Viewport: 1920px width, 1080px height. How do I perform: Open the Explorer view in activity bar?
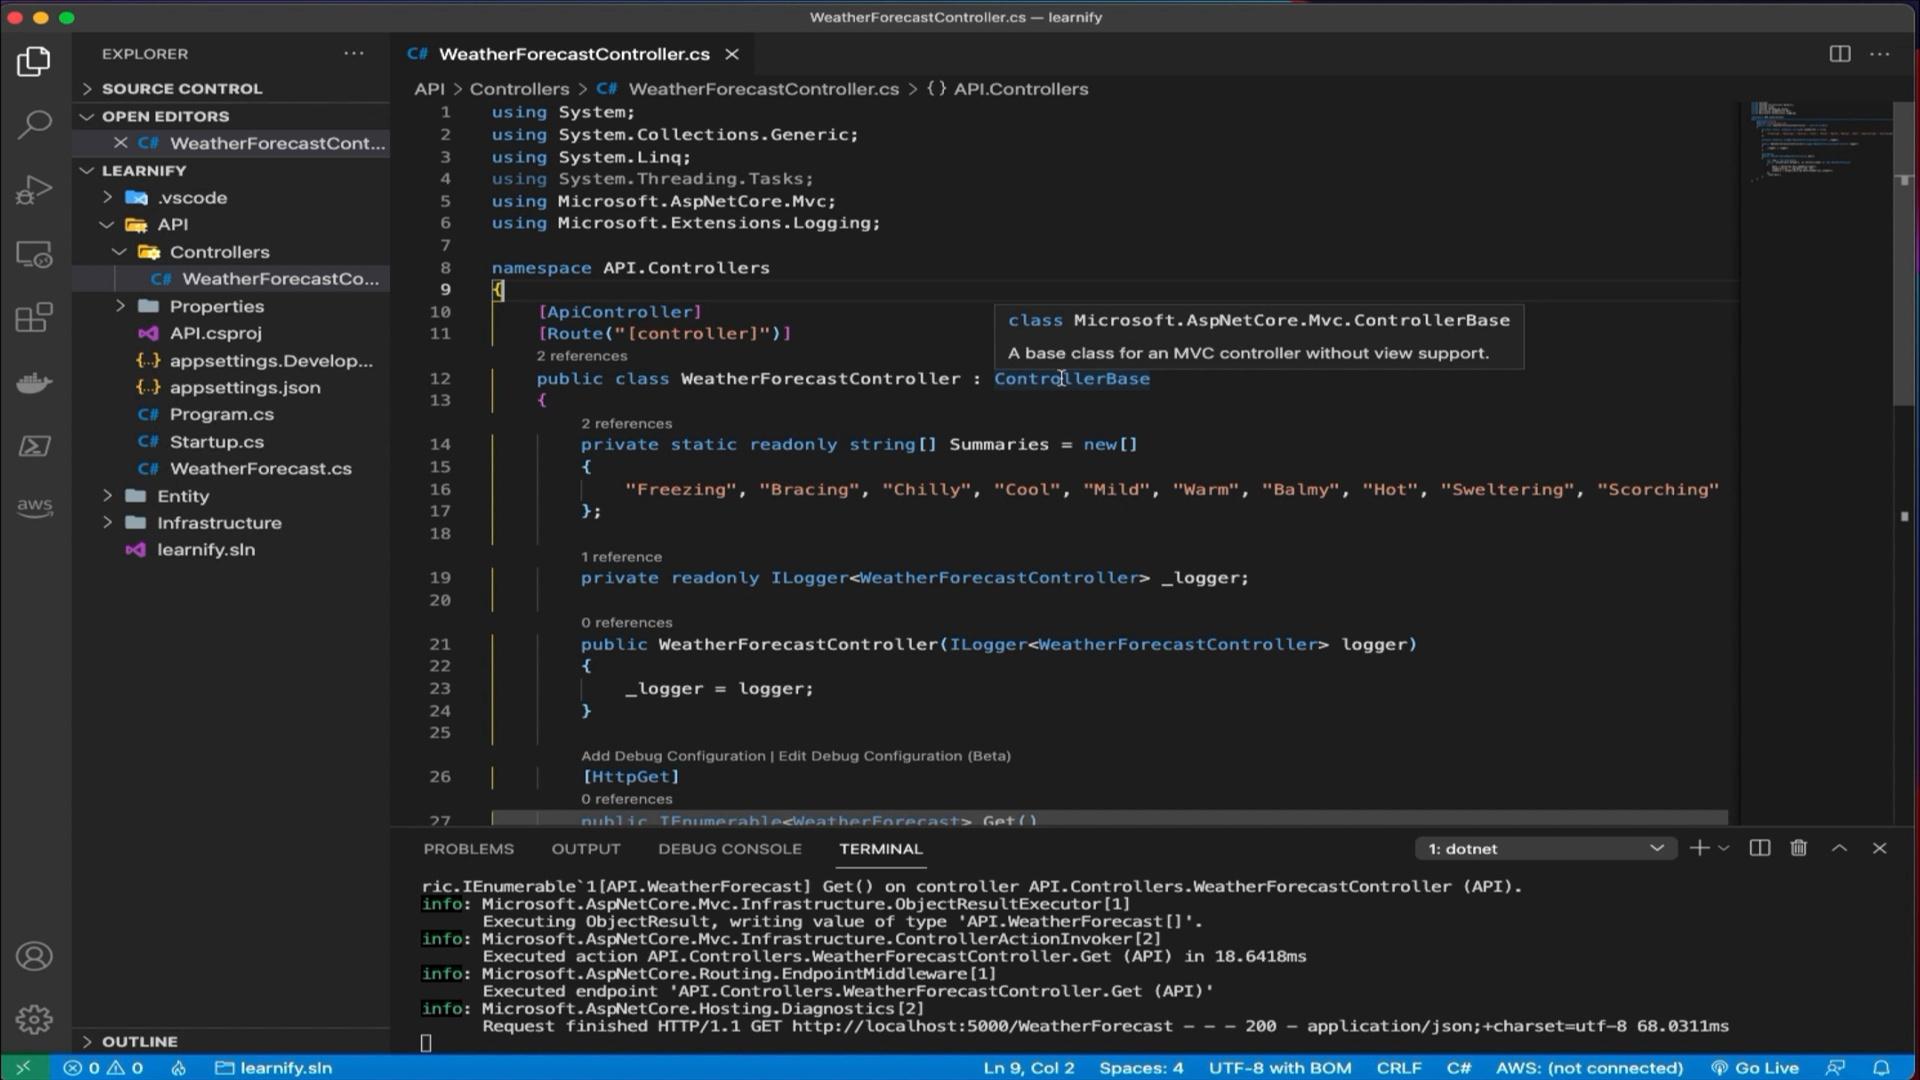[34, 62]
